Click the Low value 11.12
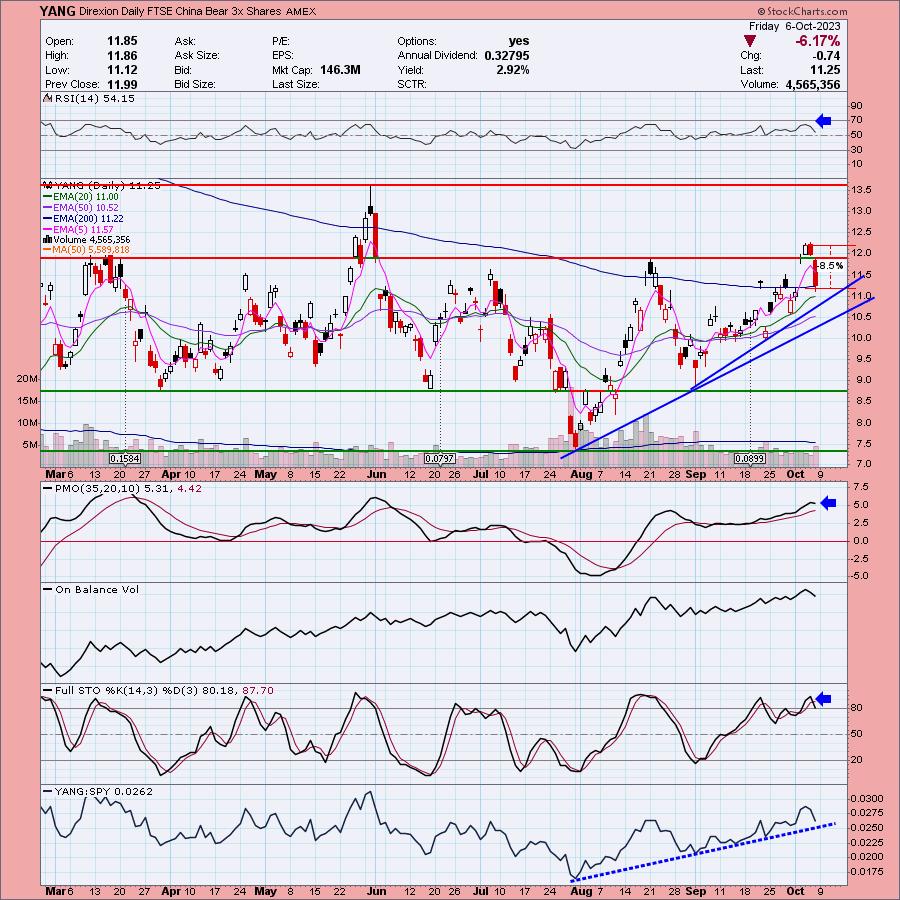This screenshot has width=900, height=900. (122, 70)
